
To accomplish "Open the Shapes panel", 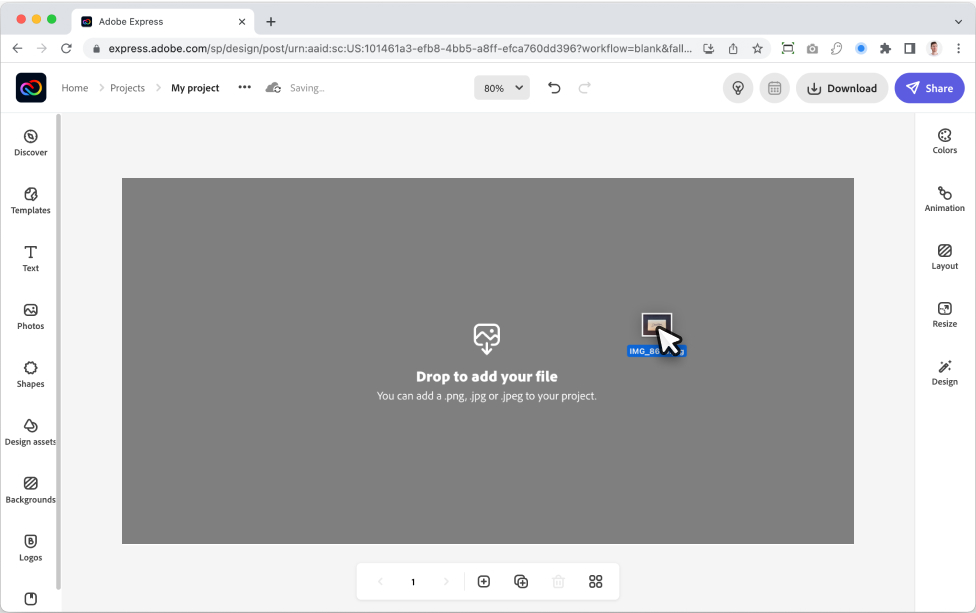I will coord(30,374).
